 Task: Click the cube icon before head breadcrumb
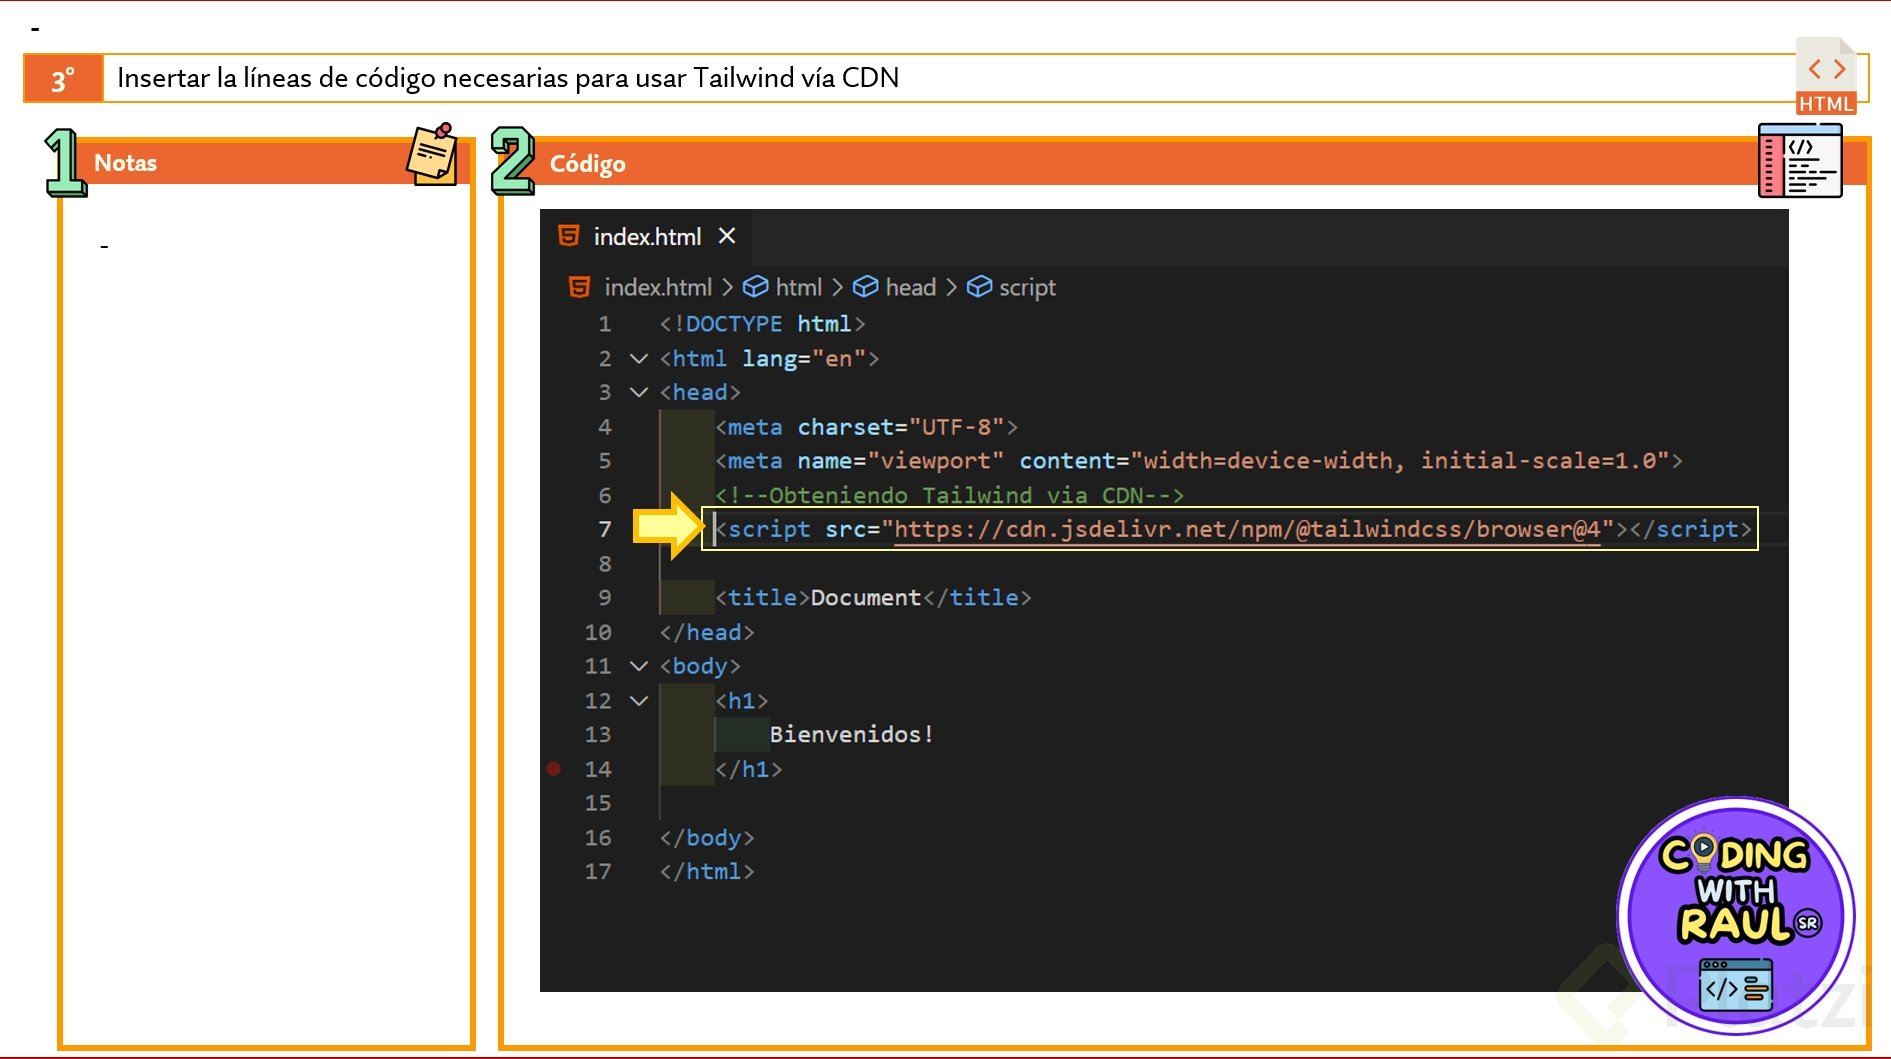tap(865, 287)
